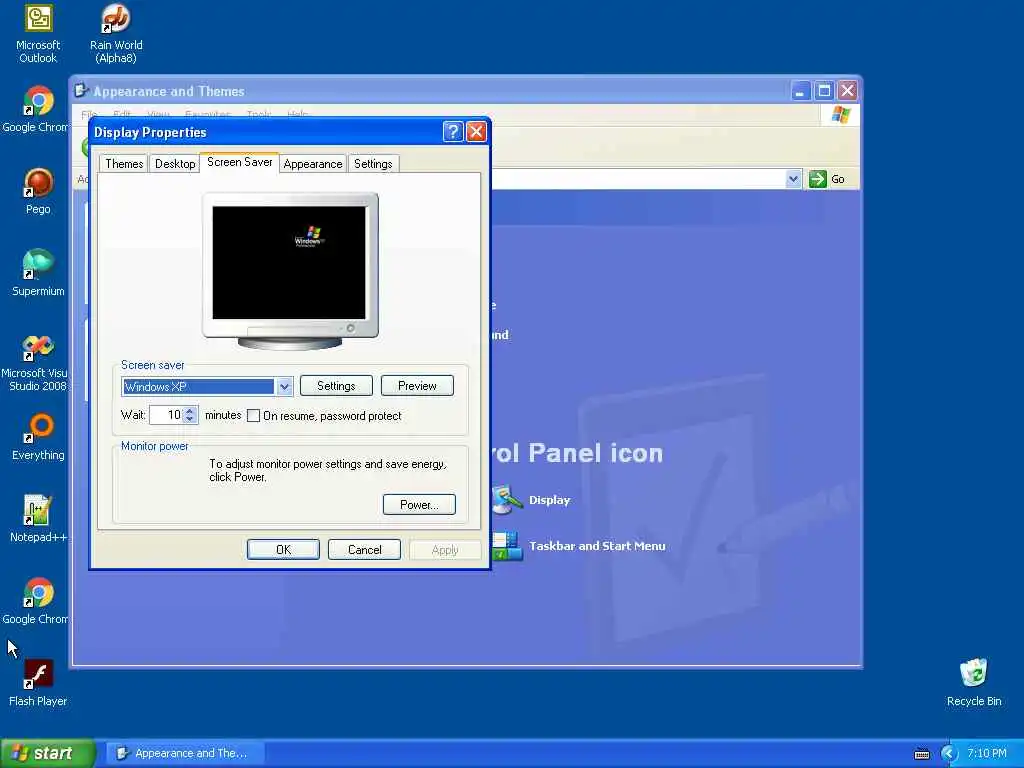Click the Cancel button
The image size is (1024, 768).
coord(364,550)
